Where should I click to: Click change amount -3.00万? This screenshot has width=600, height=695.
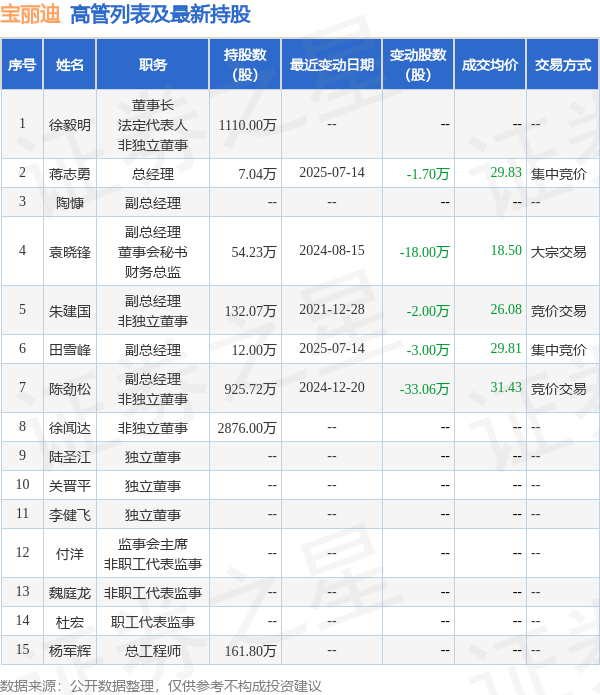point(428,350)
